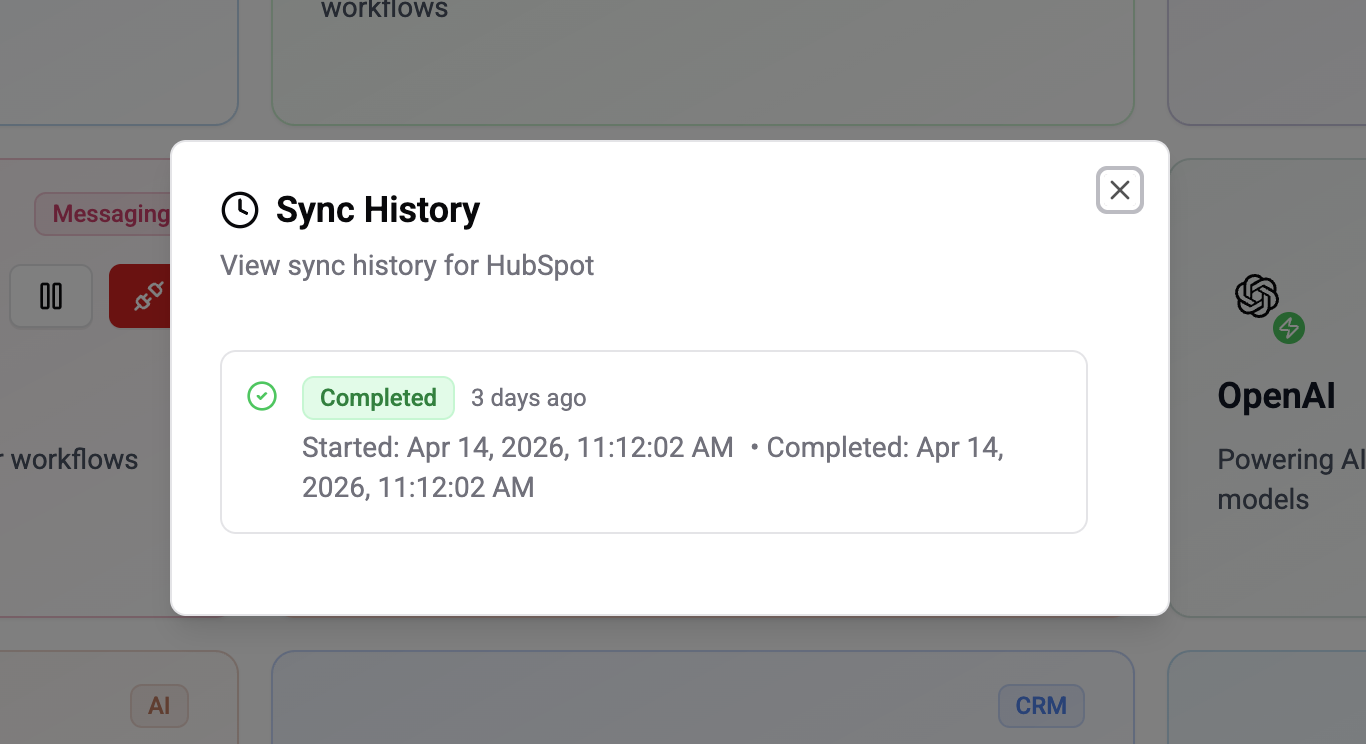
Task: Click the Sync History heading
Action: (x=378, y=210)
